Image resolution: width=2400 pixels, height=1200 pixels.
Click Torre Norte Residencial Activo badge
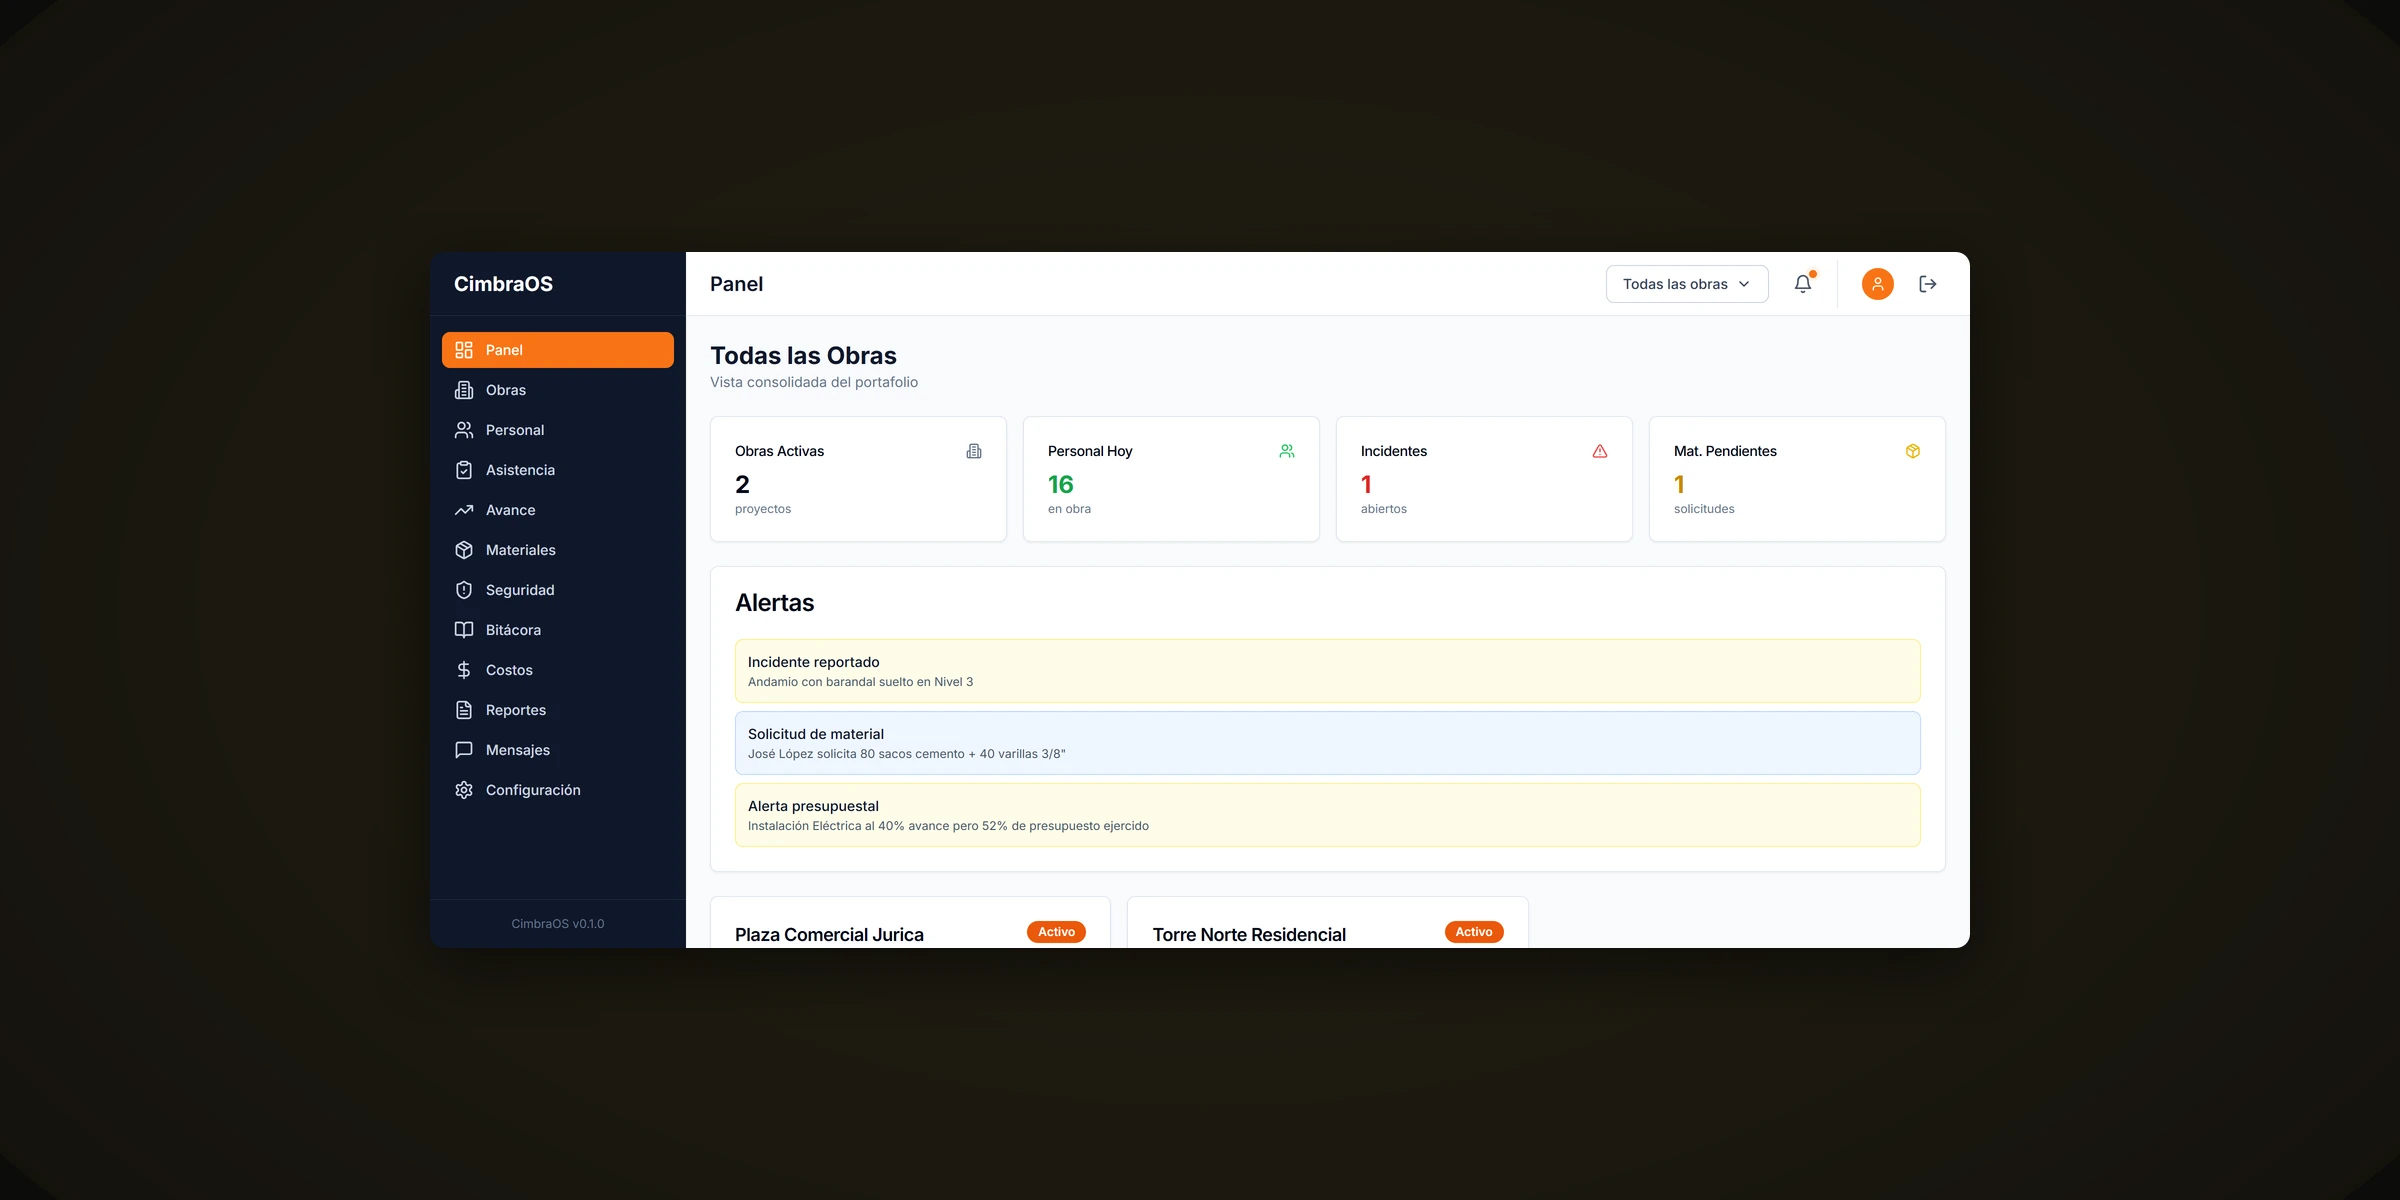[x=1474, y=932]
